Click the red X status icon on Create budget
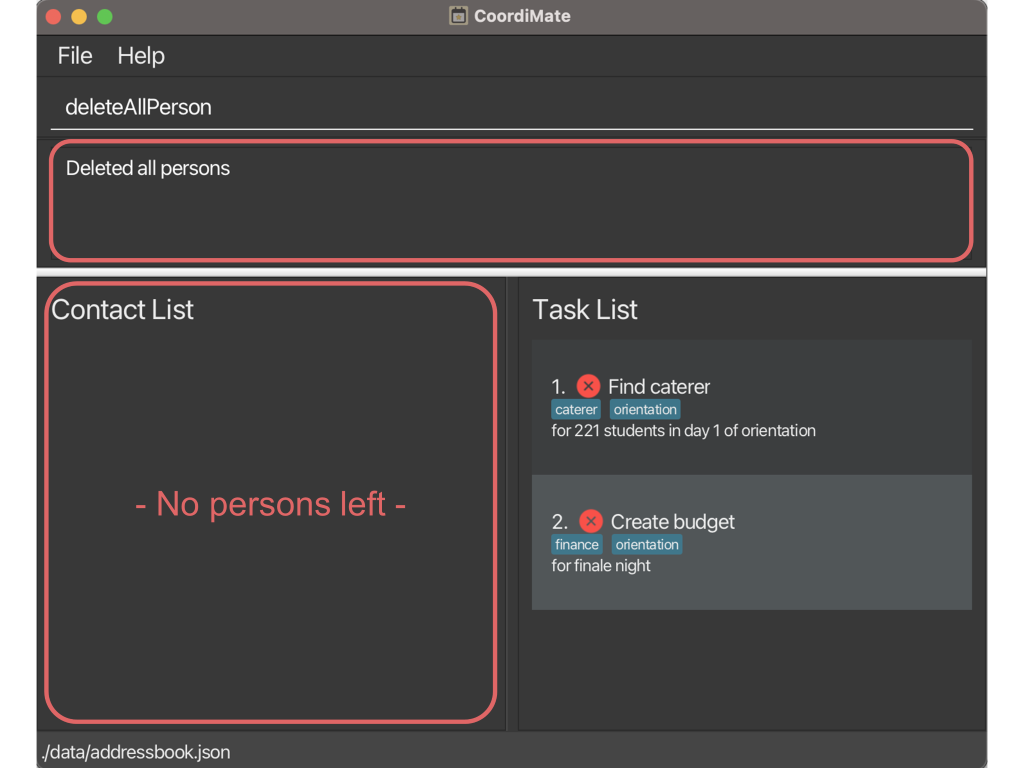This screenshot has width=1024, height=768. [590, 521]
